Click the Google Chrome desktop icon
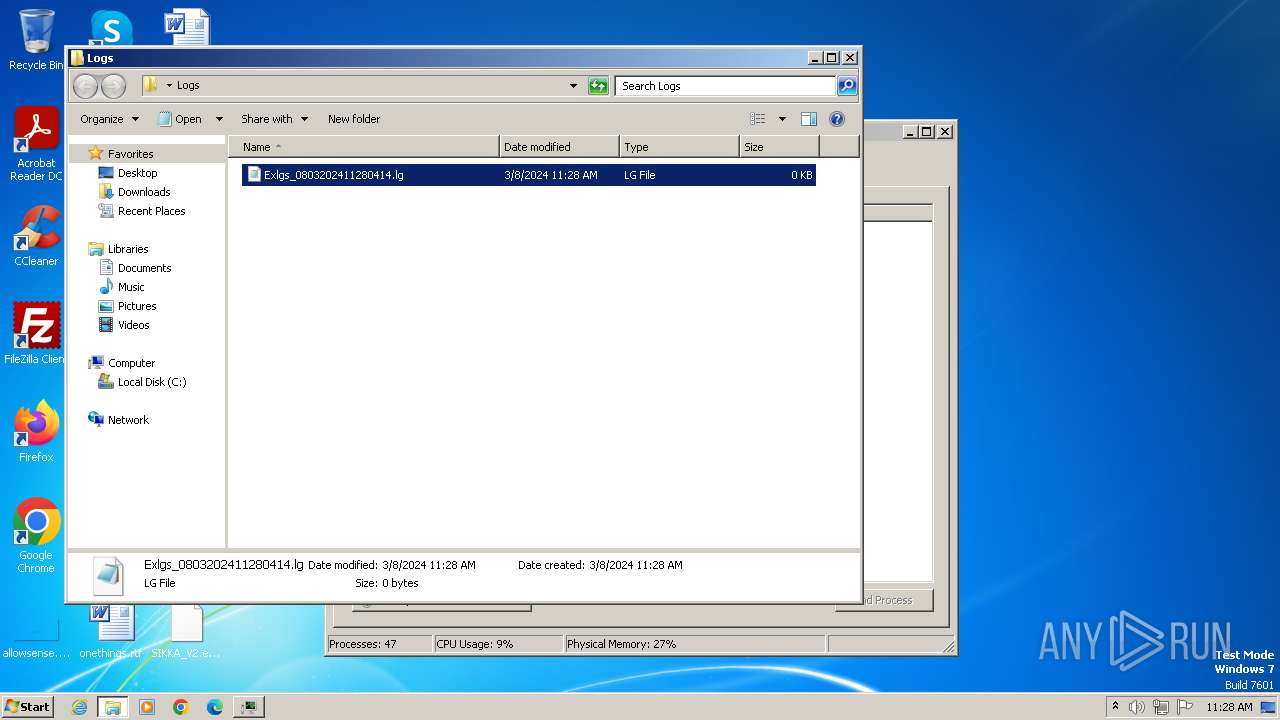Screen dimensions: 1280x720 coord(36,536)
